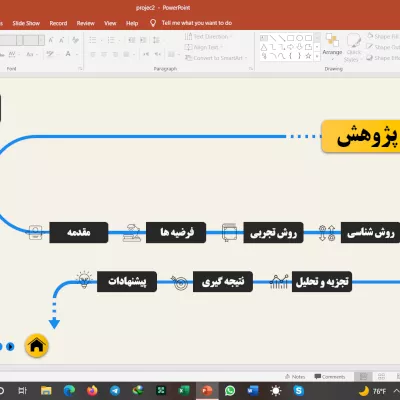Screen dimensions: 400x400
Task: Switch to Slide Sorter view
Action: (381, 377)
